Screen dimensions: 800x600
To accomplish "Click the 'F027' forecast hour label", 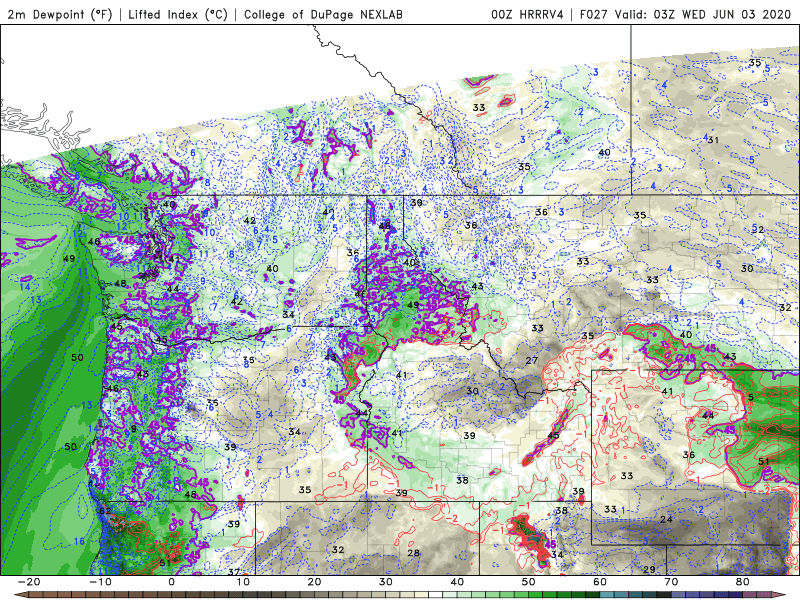I will click(594, 14).
